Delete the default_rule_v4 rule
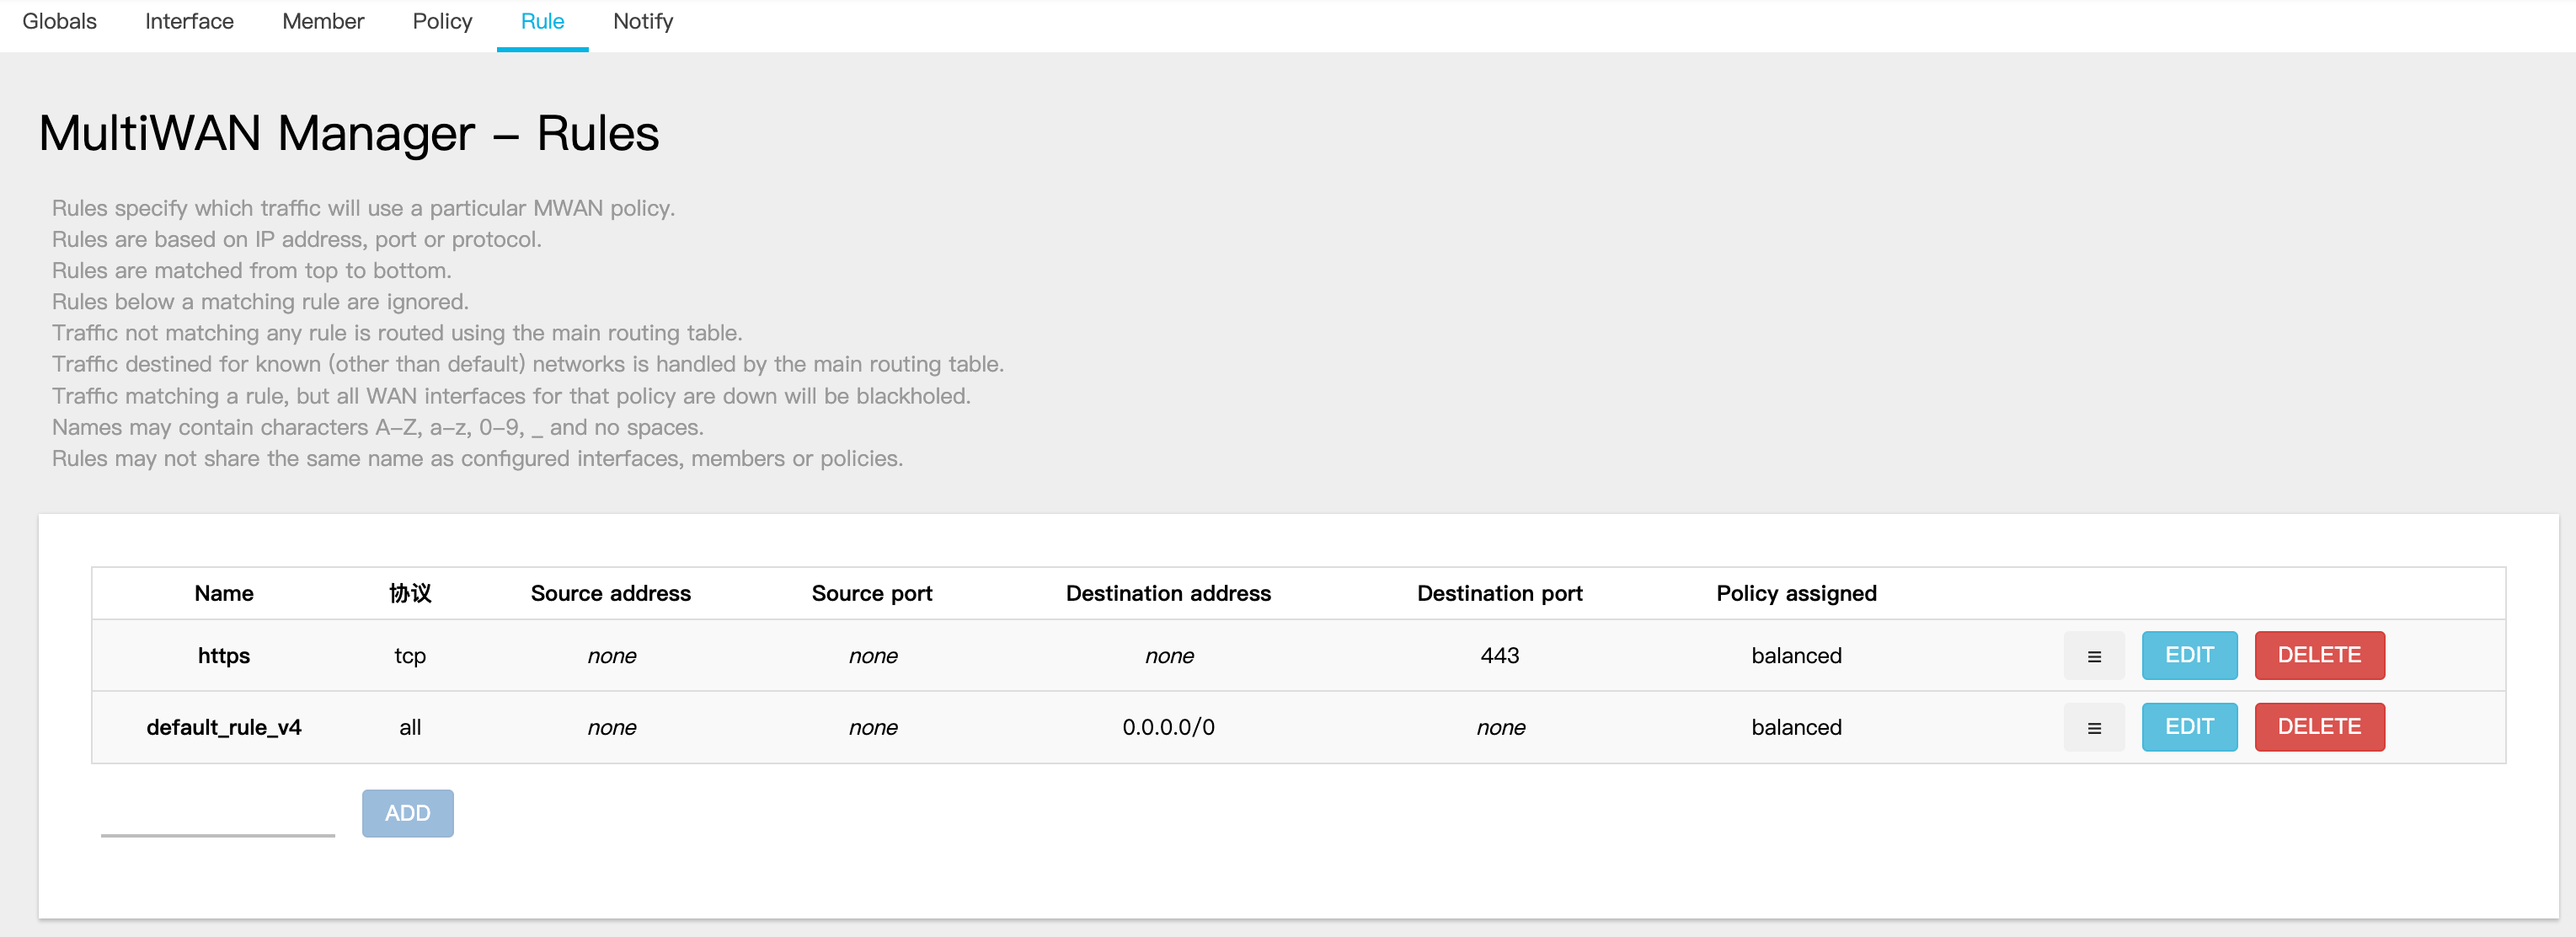 (2318, 727)
